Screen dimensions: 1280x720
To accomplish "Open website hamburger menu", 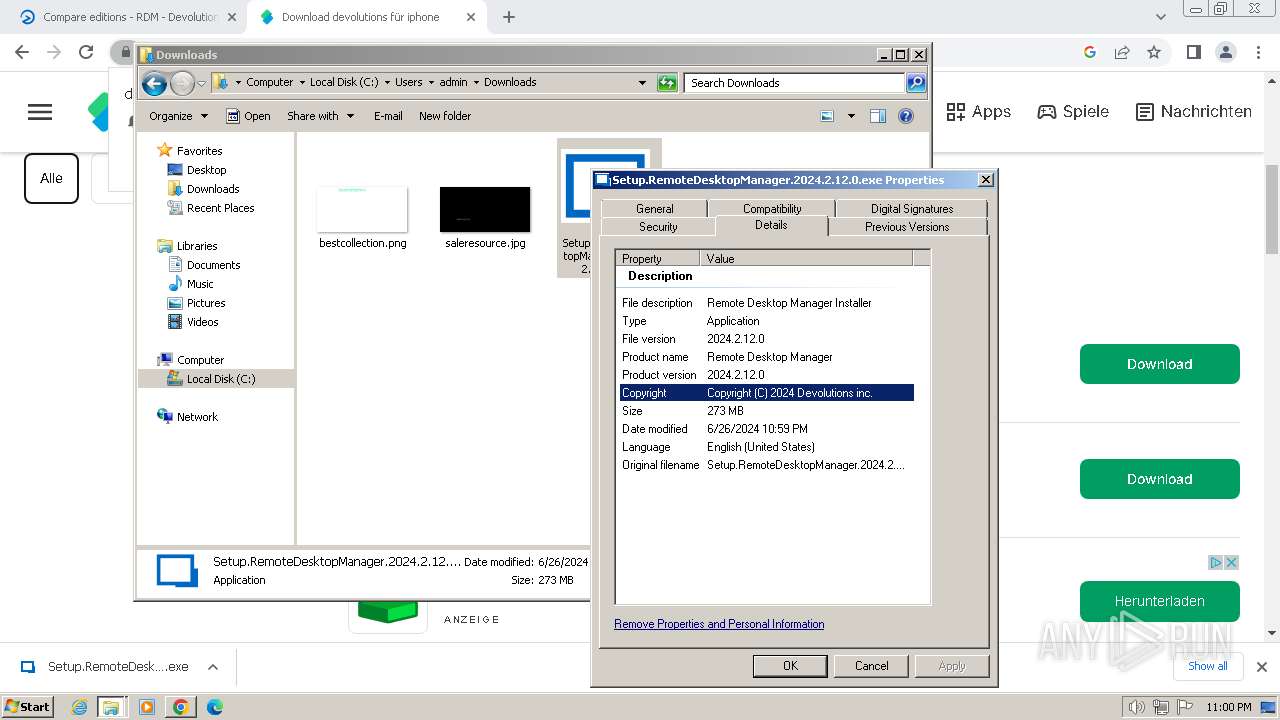I will [x=40, y=112].
